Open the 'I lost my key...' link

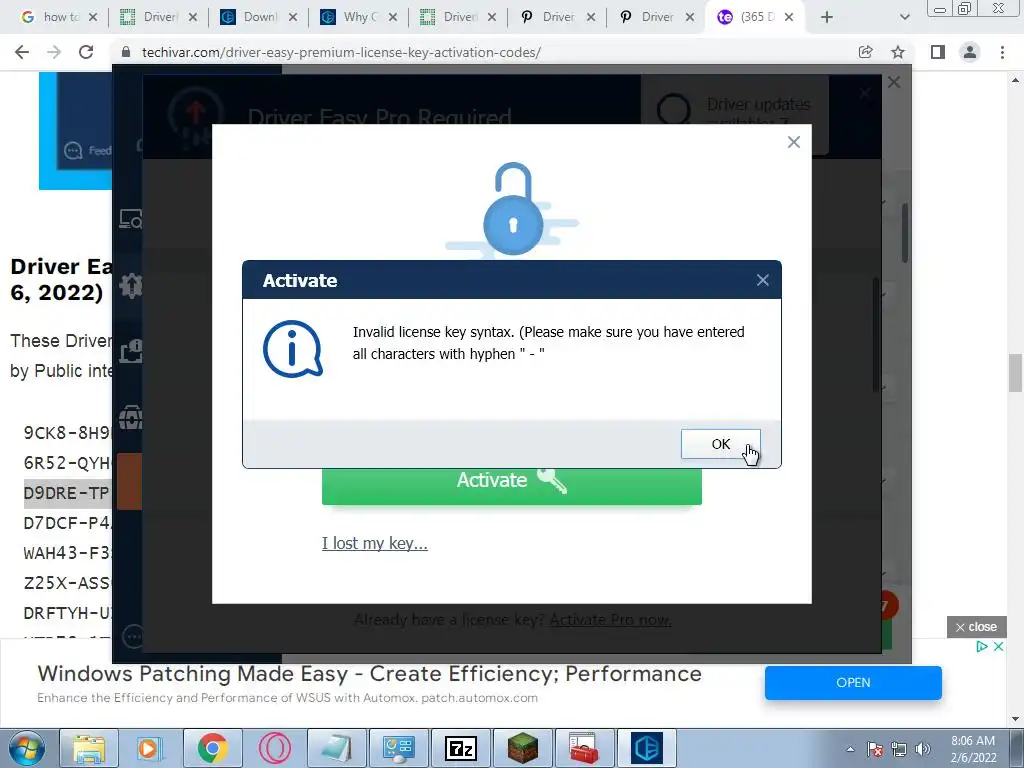[374, 543]
